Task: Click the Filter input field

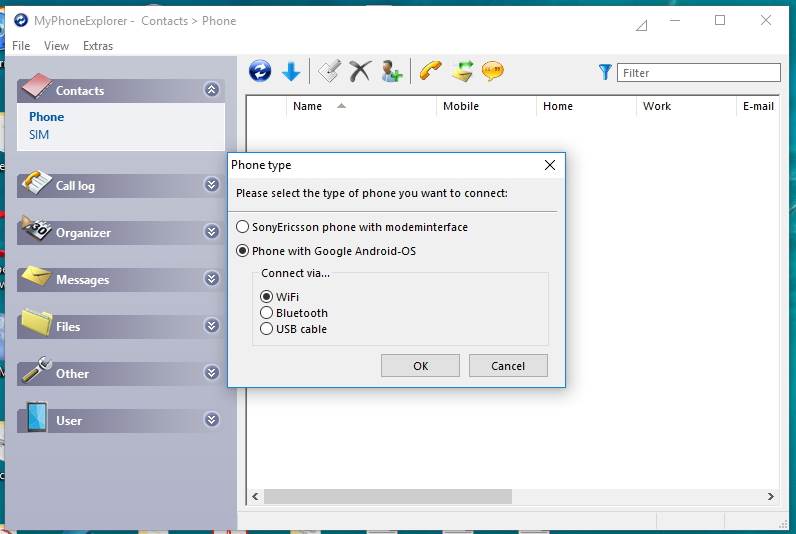Action: click(x=699, y=73)
